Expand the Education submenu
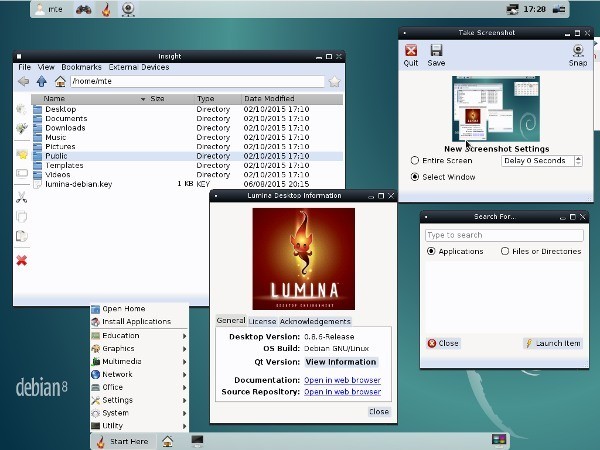This screenshot has width=600, height=450. (139, 336)
